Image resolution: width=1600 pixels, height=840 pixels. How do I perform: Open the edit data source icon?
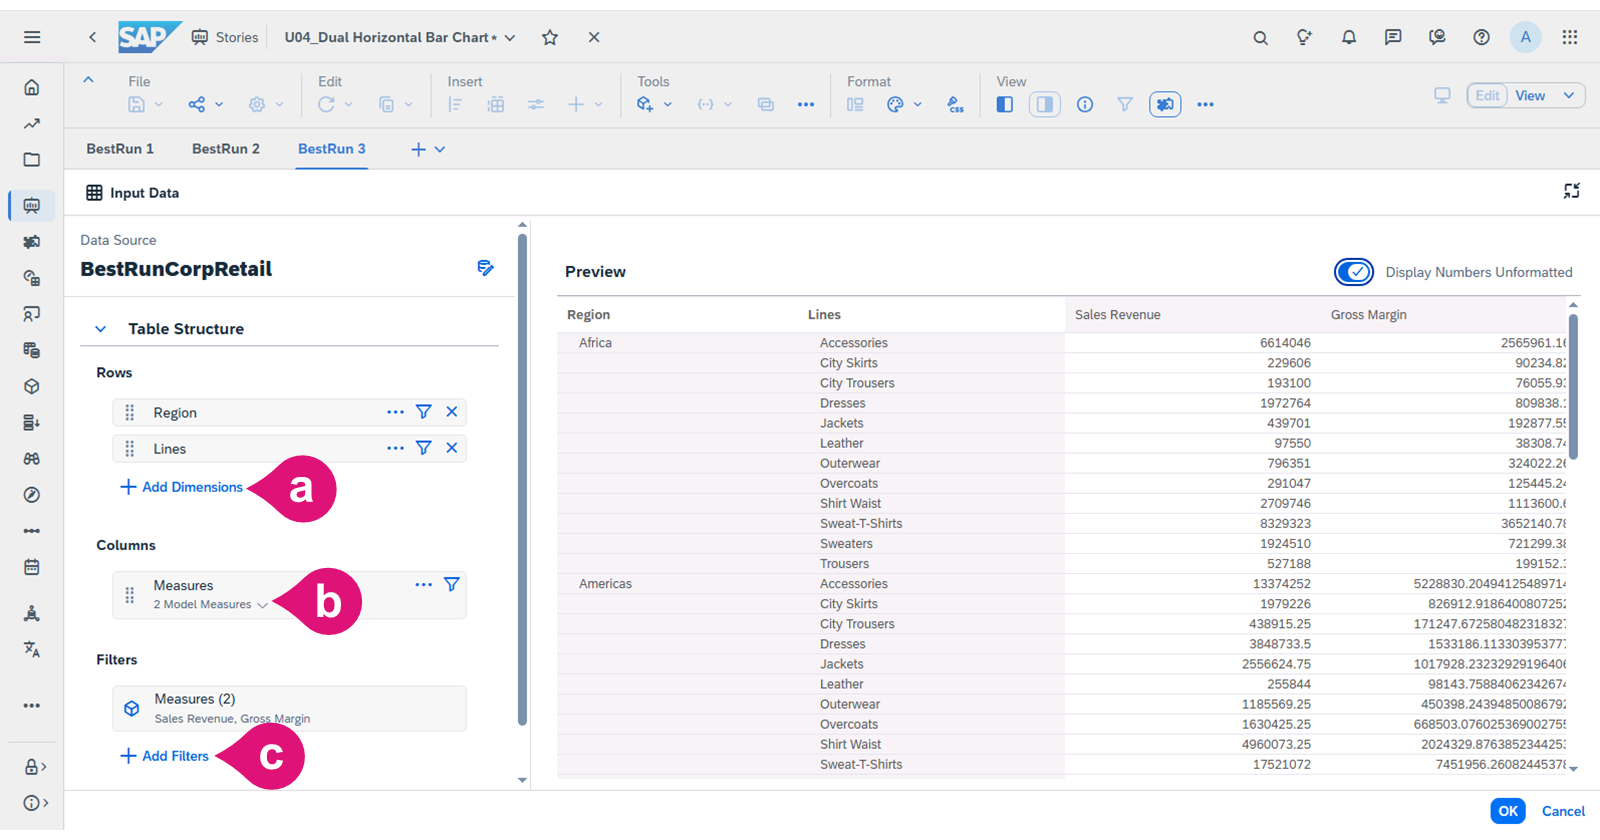486,268
